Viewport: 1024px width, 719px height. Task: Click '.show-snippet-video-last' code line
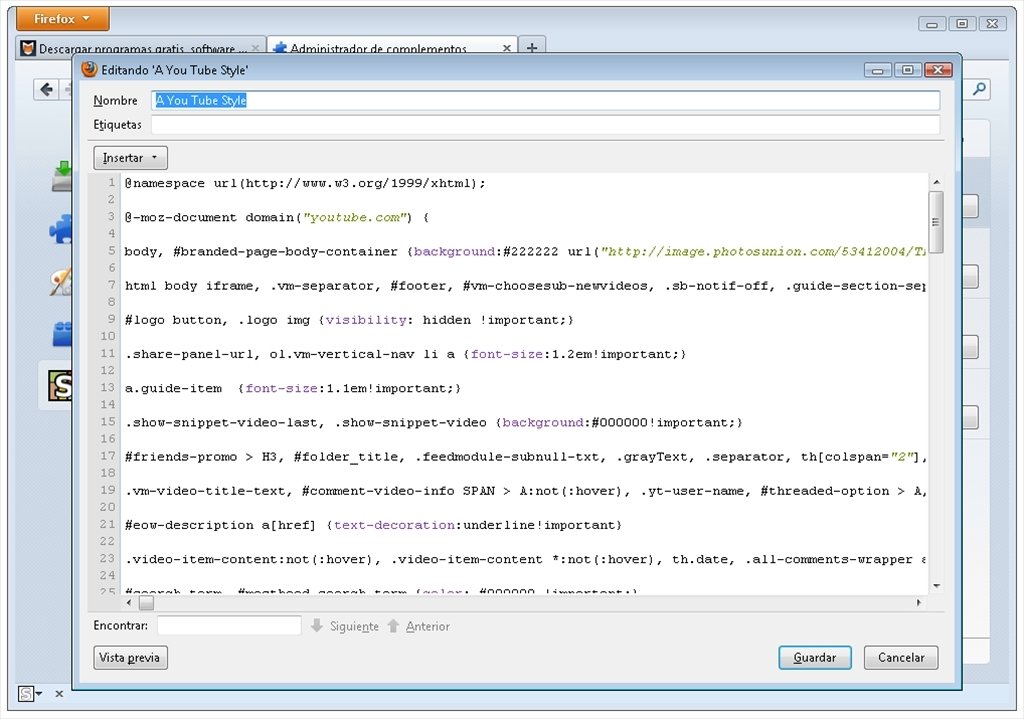(x=434, y=423)
